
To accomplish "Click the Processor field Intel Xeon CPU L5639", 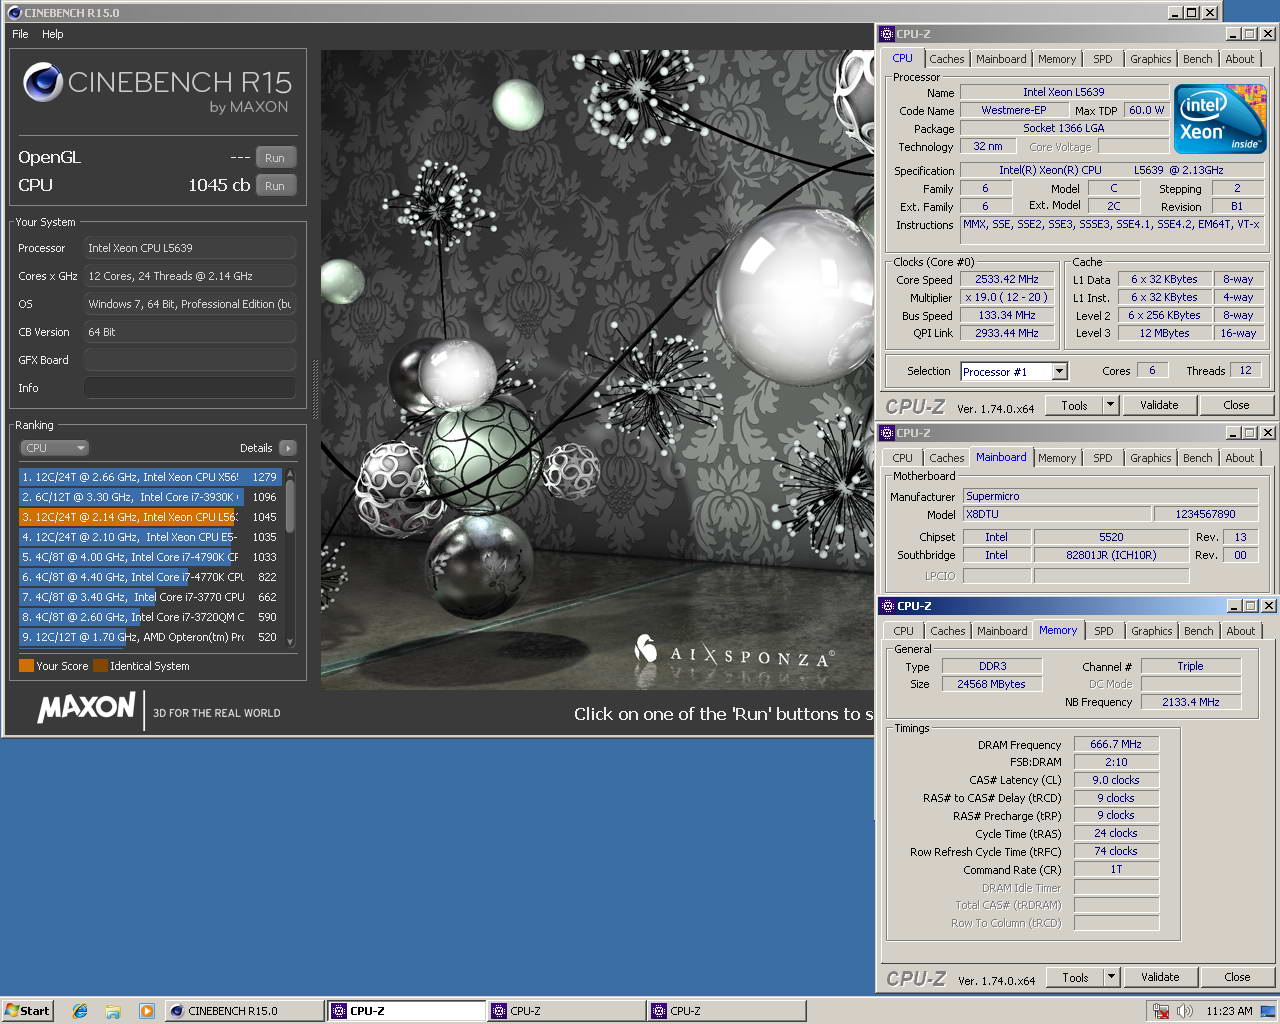I will click(x=190, y=248).
